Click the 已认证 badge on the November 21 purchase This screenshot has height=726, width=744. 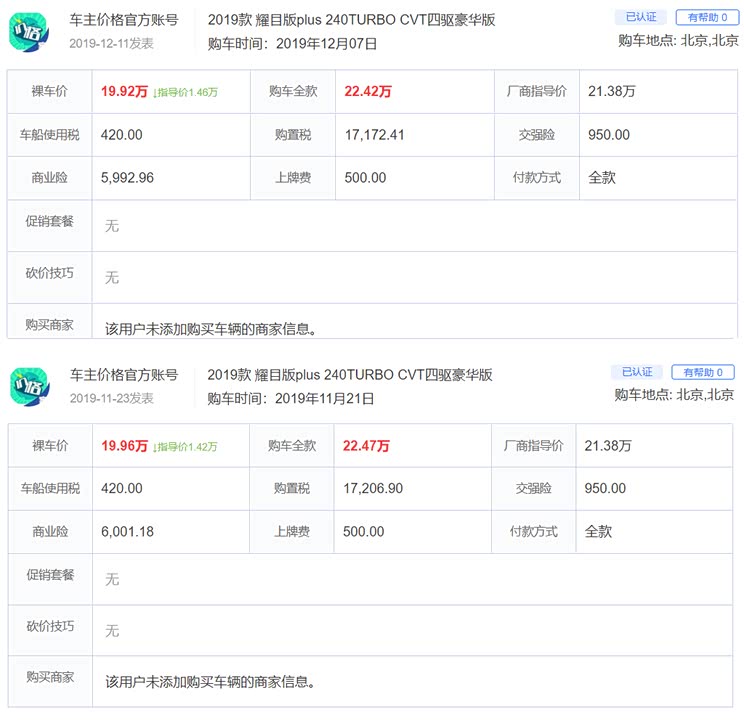(637, 372)
